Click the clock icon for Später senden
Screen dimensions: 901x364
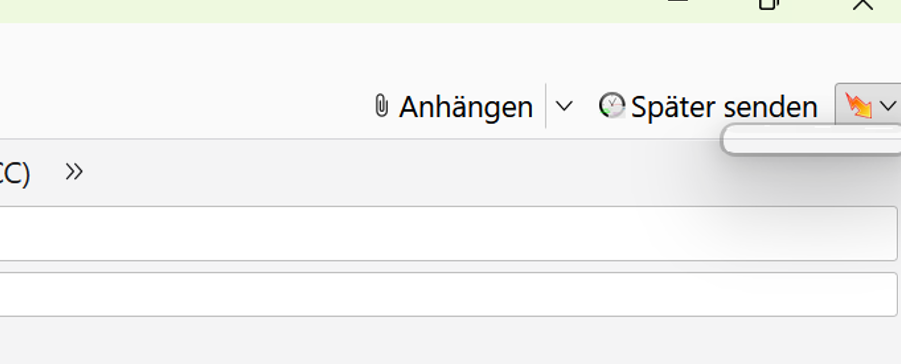(x=611, y=106)
